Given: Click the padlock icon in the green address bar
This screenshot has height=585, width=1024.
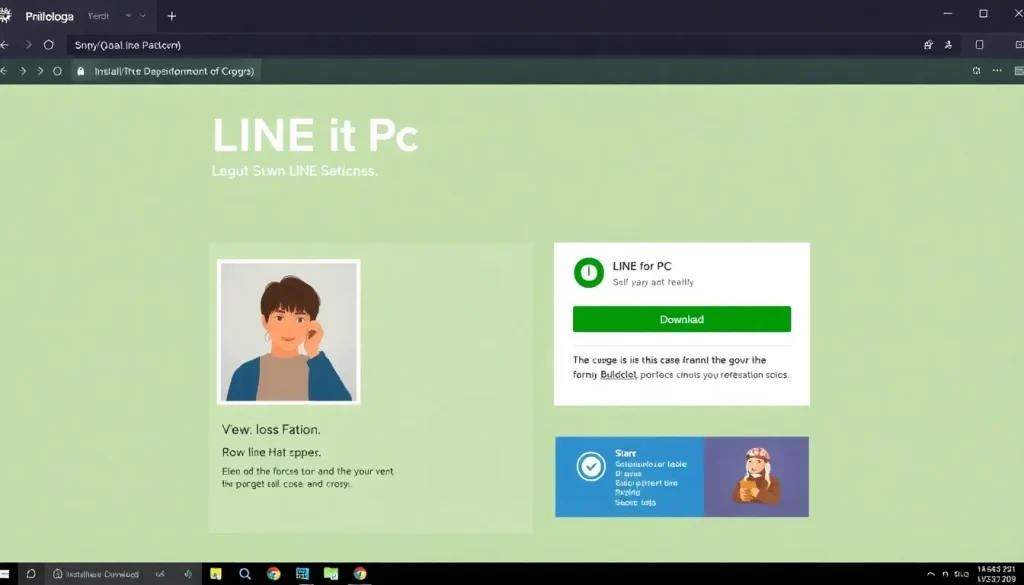Looking at the screenshot, I should click(x=81, y=71).
